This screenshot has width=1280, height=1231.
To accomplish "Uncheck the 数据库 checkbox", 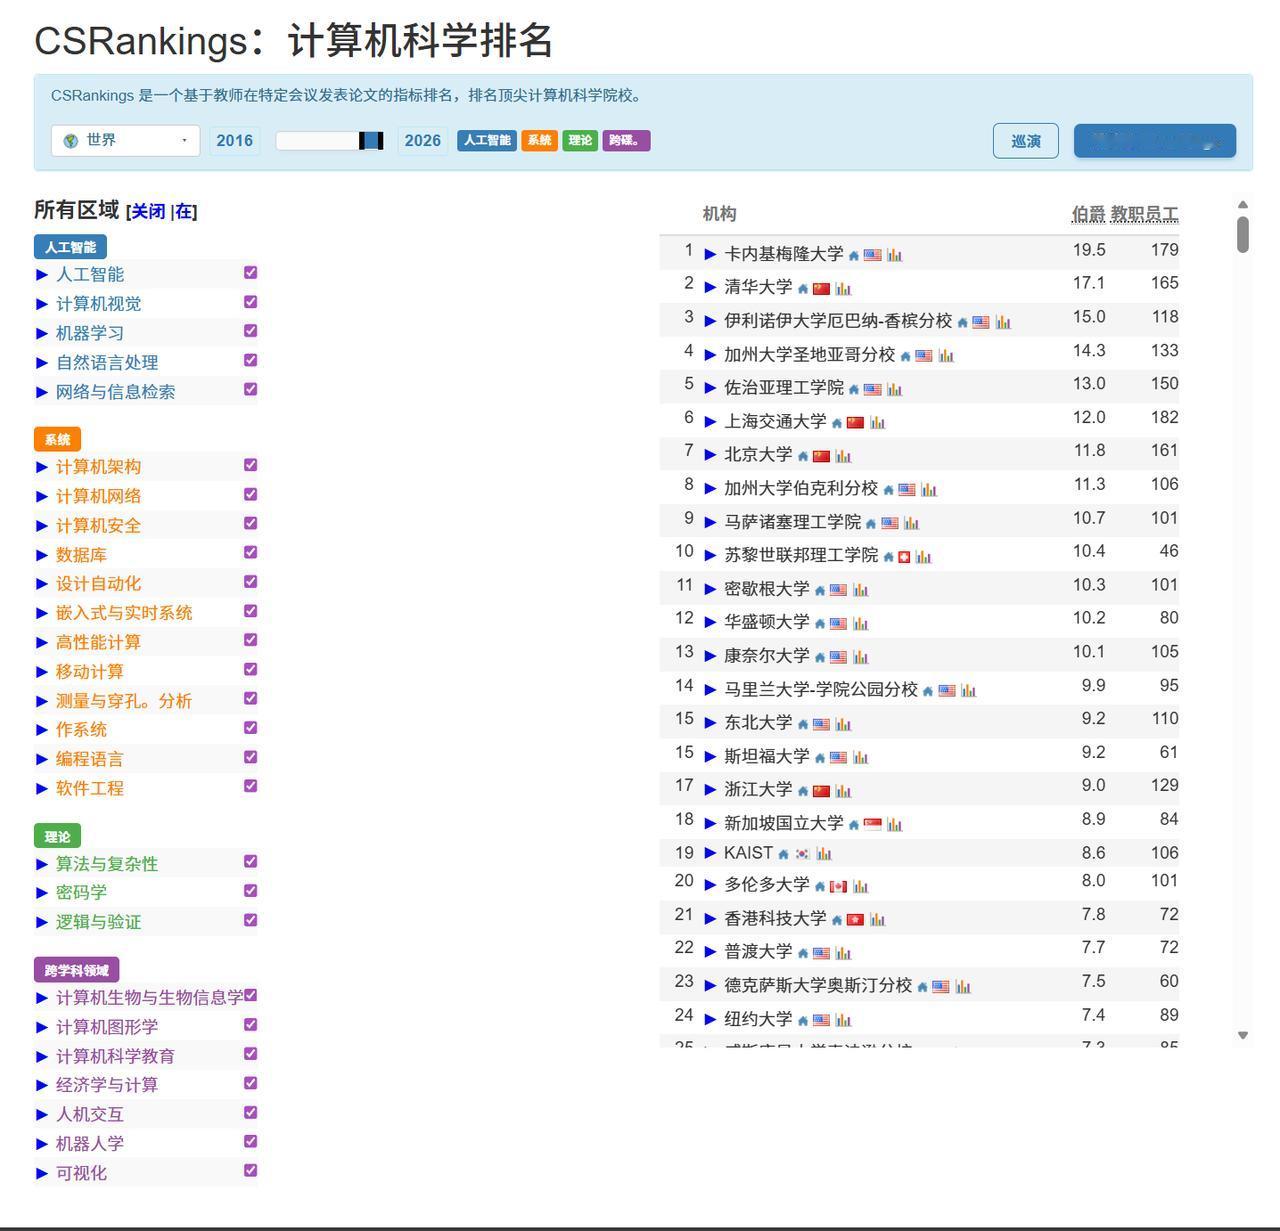I will click(251, 552).
